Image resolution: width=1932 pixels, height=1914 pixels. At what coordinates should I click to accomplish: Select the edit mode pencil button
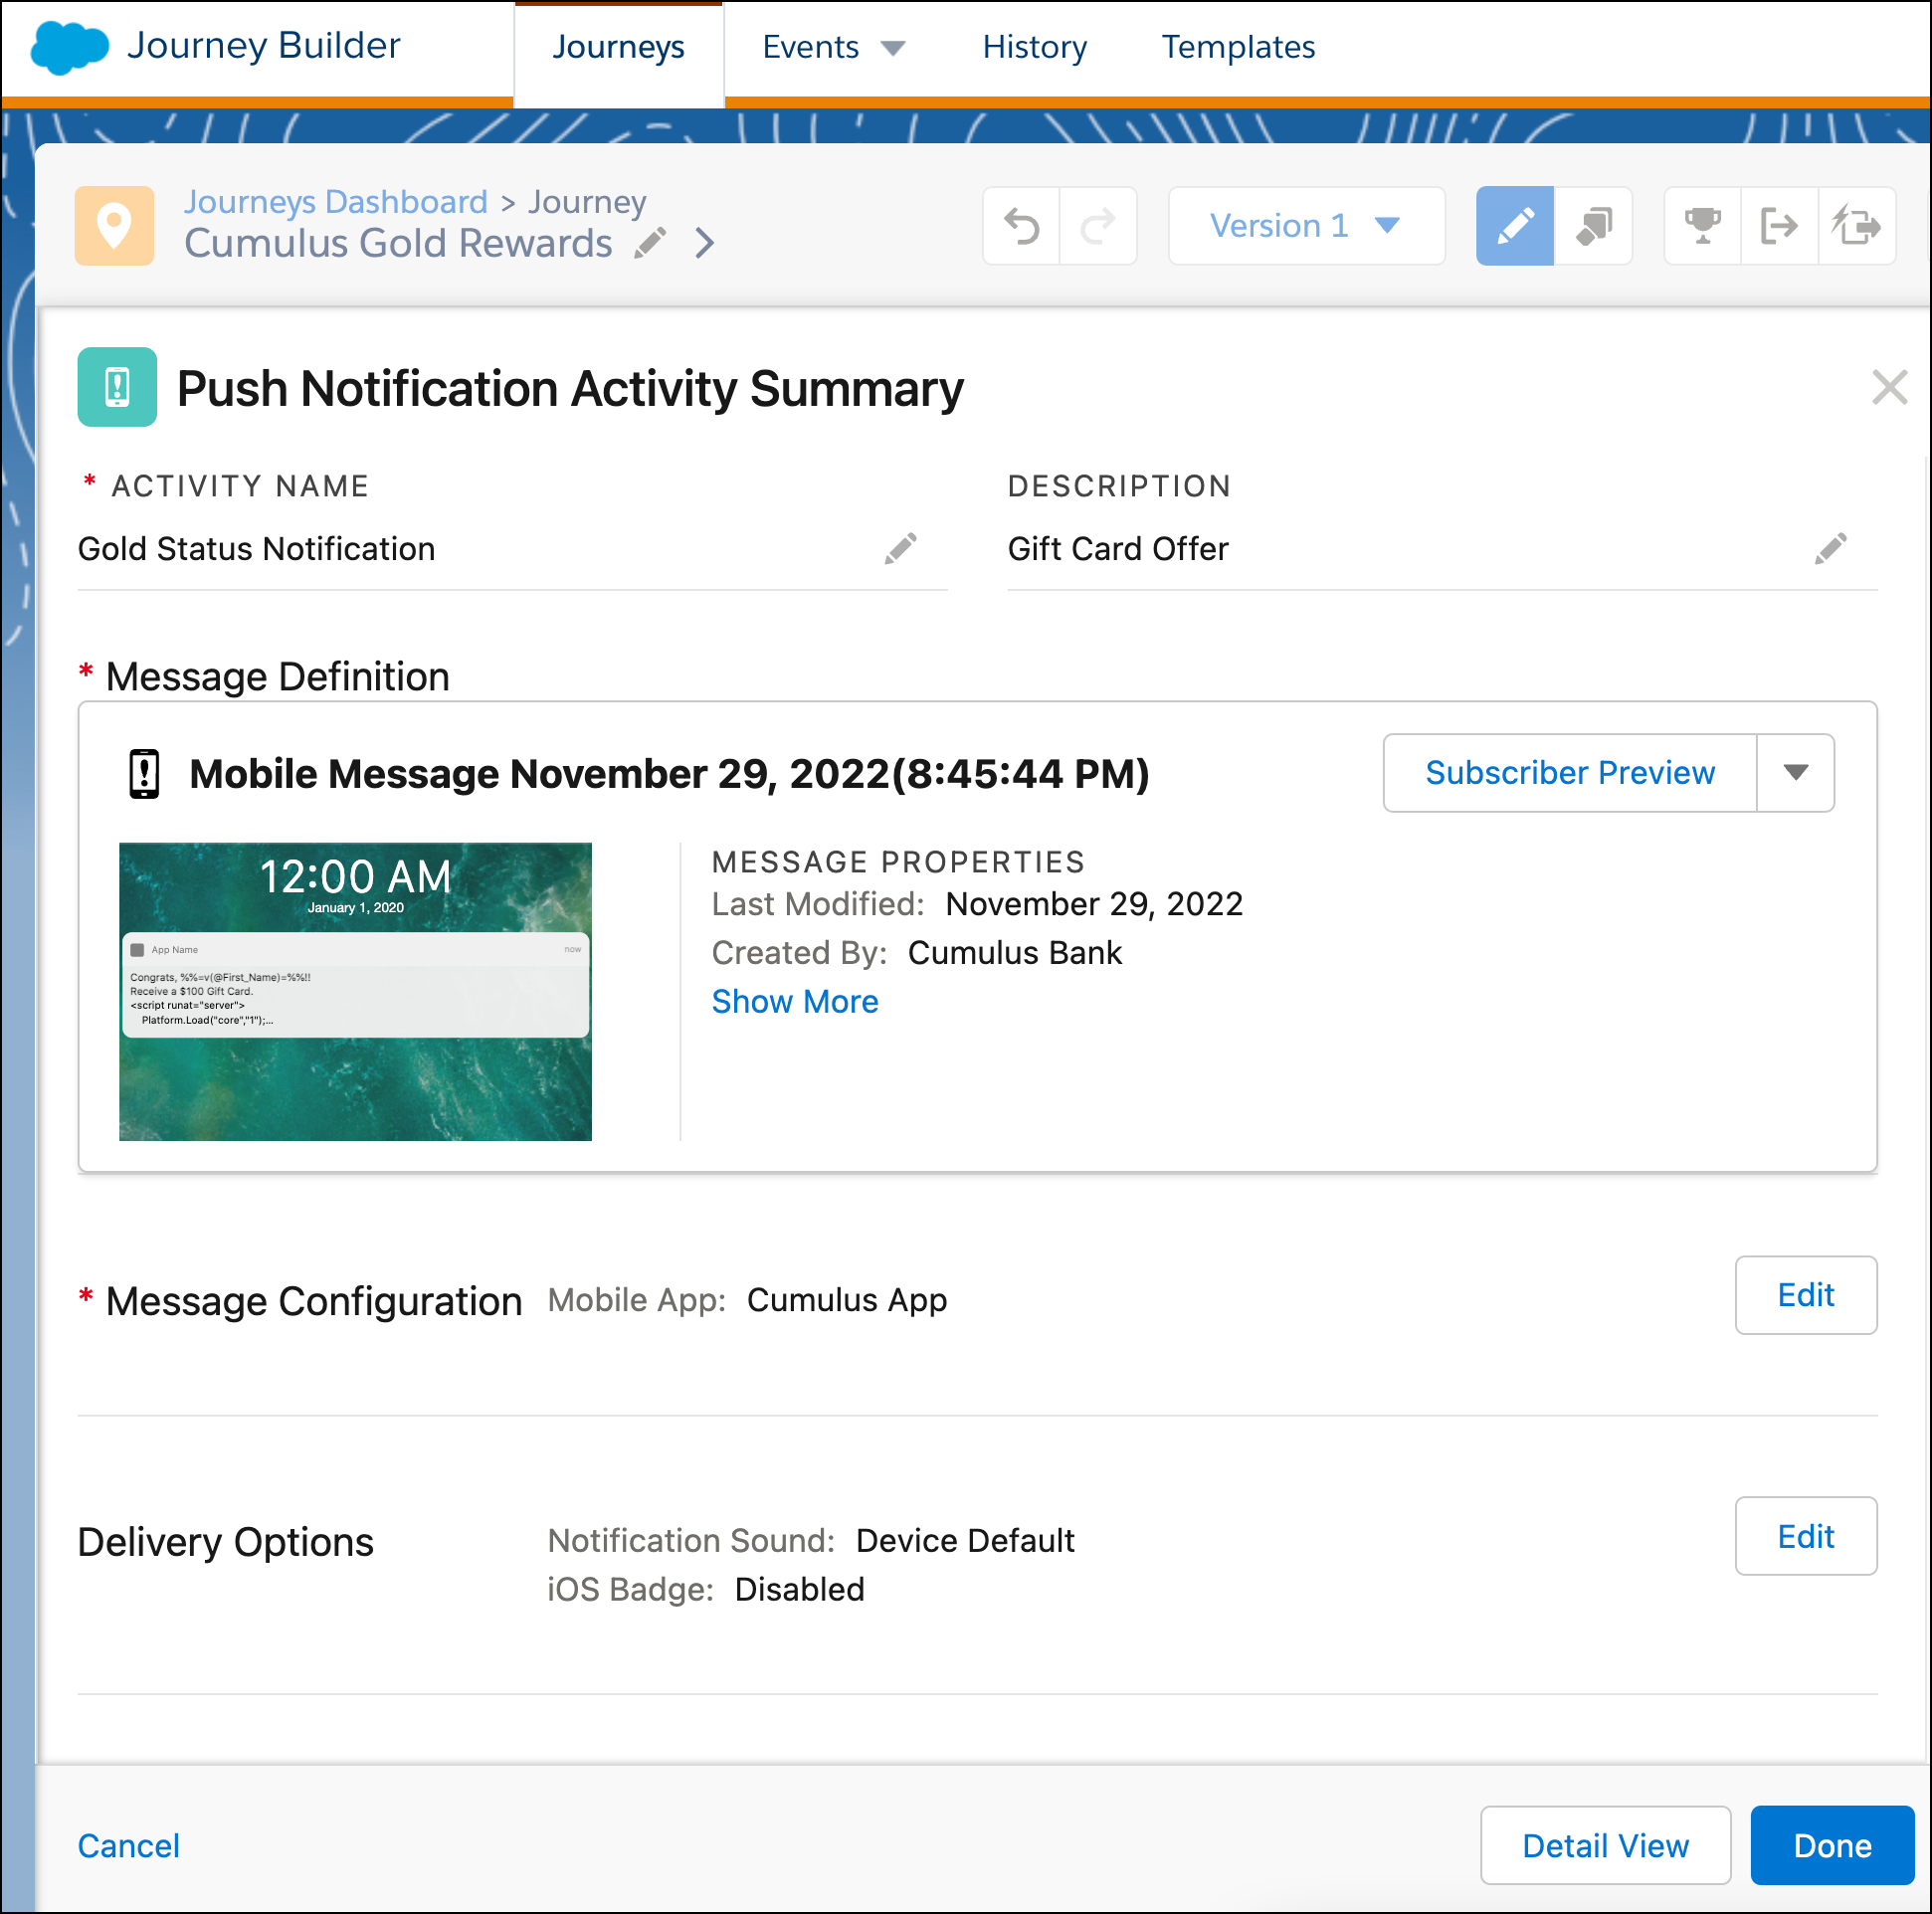(x=1515, y=226)
